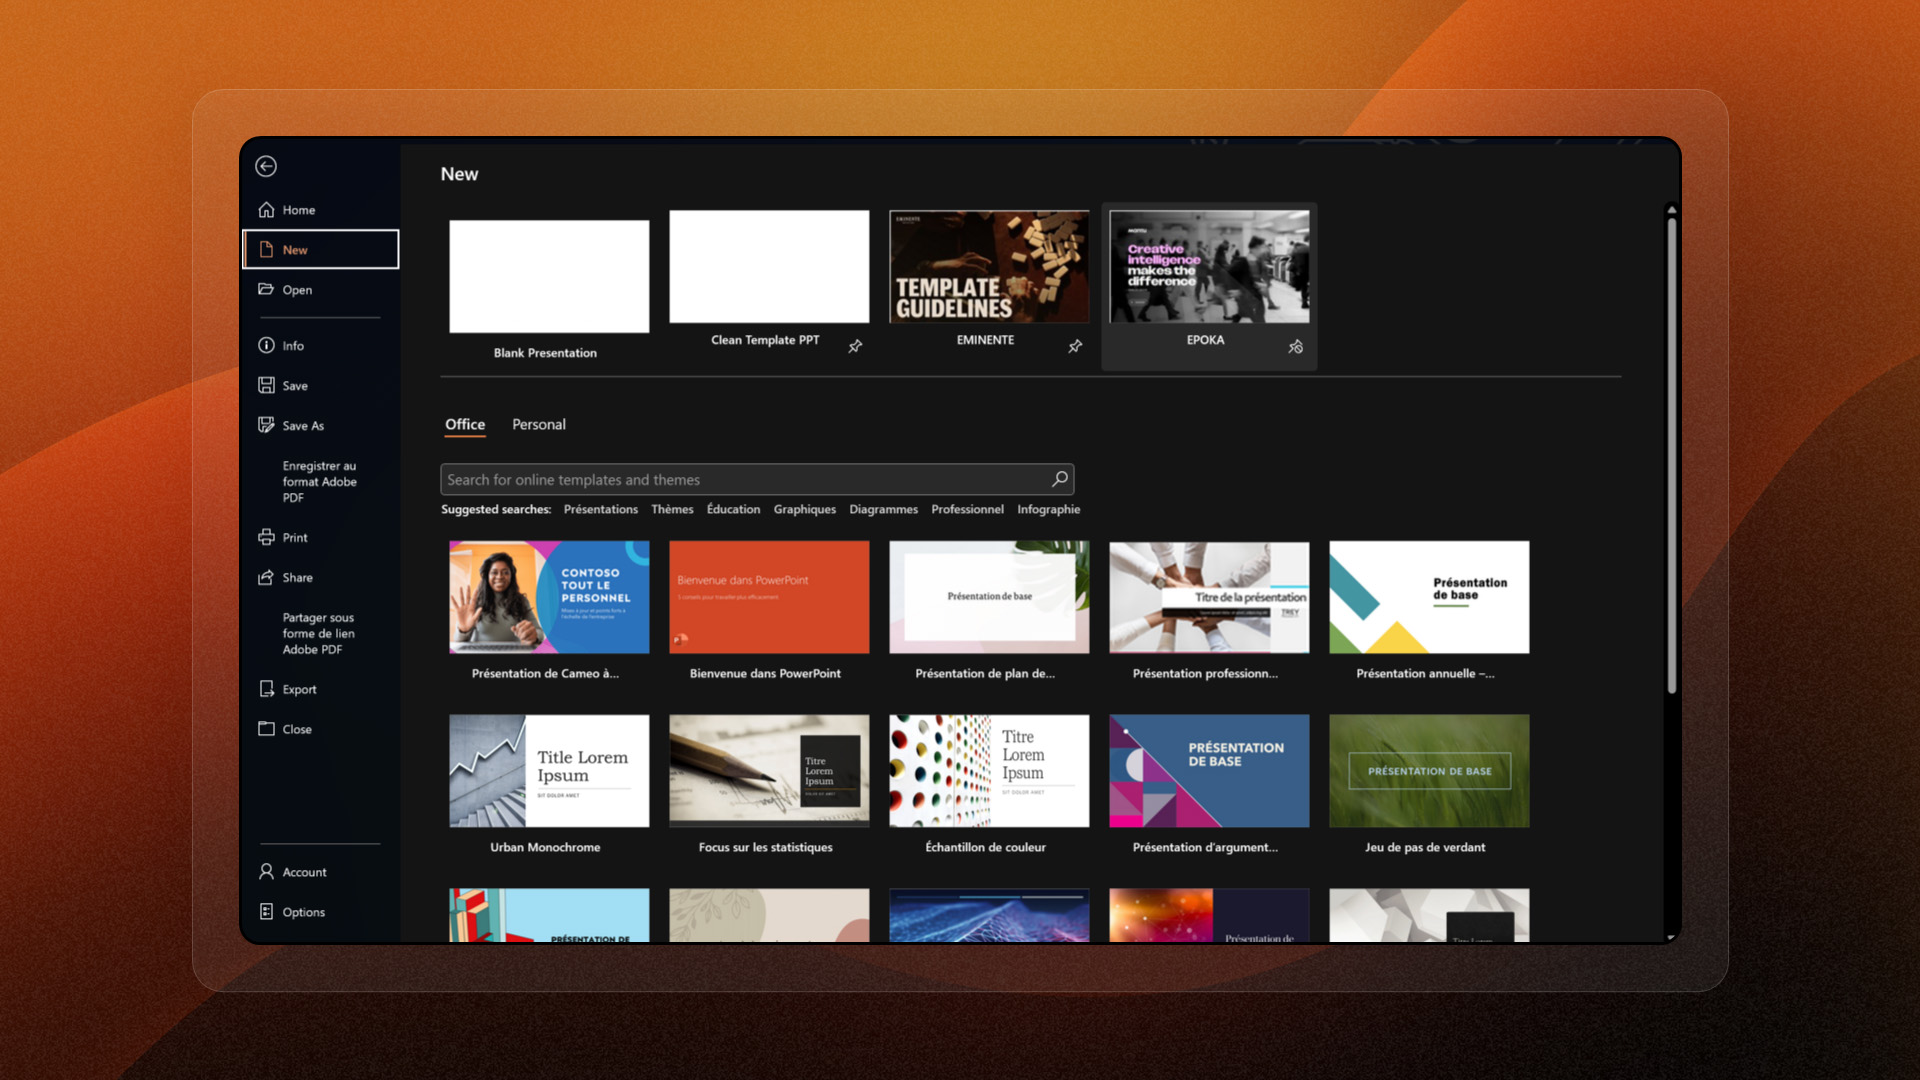
Task: Click the search magnifier icon
Action: click(x=1060, y=479)
